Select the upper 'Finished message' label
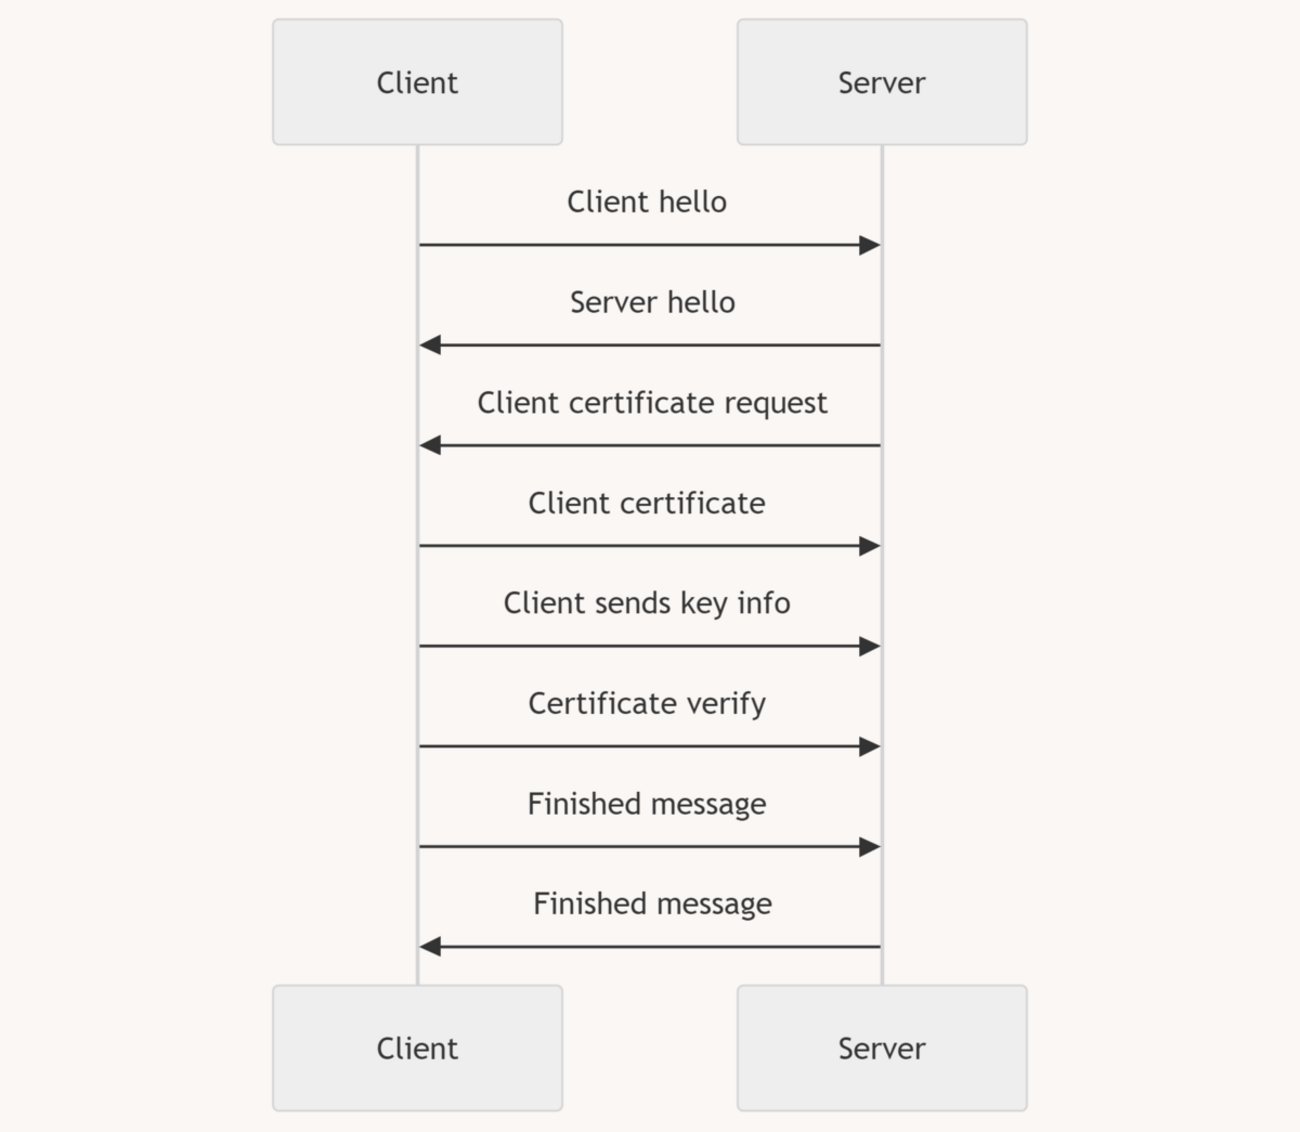The width and height of the screenshot is (1300, 1132). [647, 804]
